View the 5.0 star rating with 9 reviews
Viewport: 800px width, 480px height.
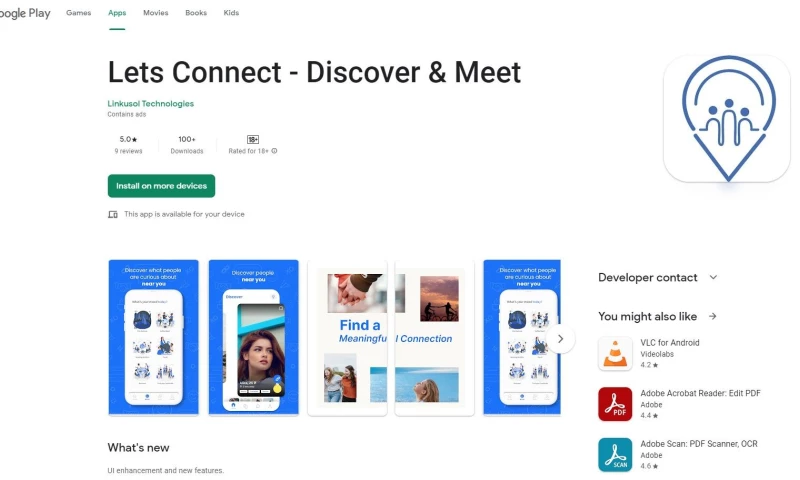tap(129, 144)
